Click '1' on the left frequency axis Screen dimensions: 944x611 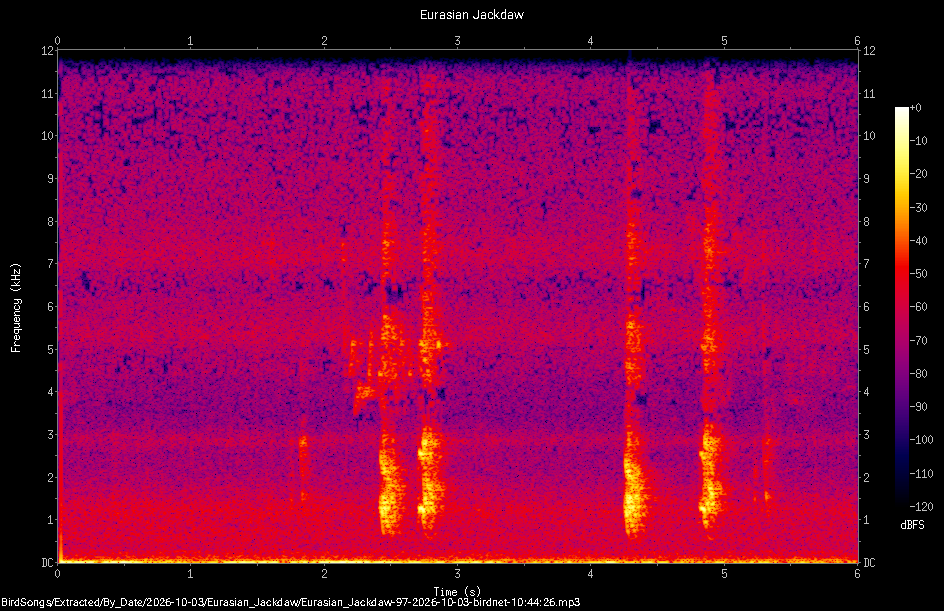50,520
